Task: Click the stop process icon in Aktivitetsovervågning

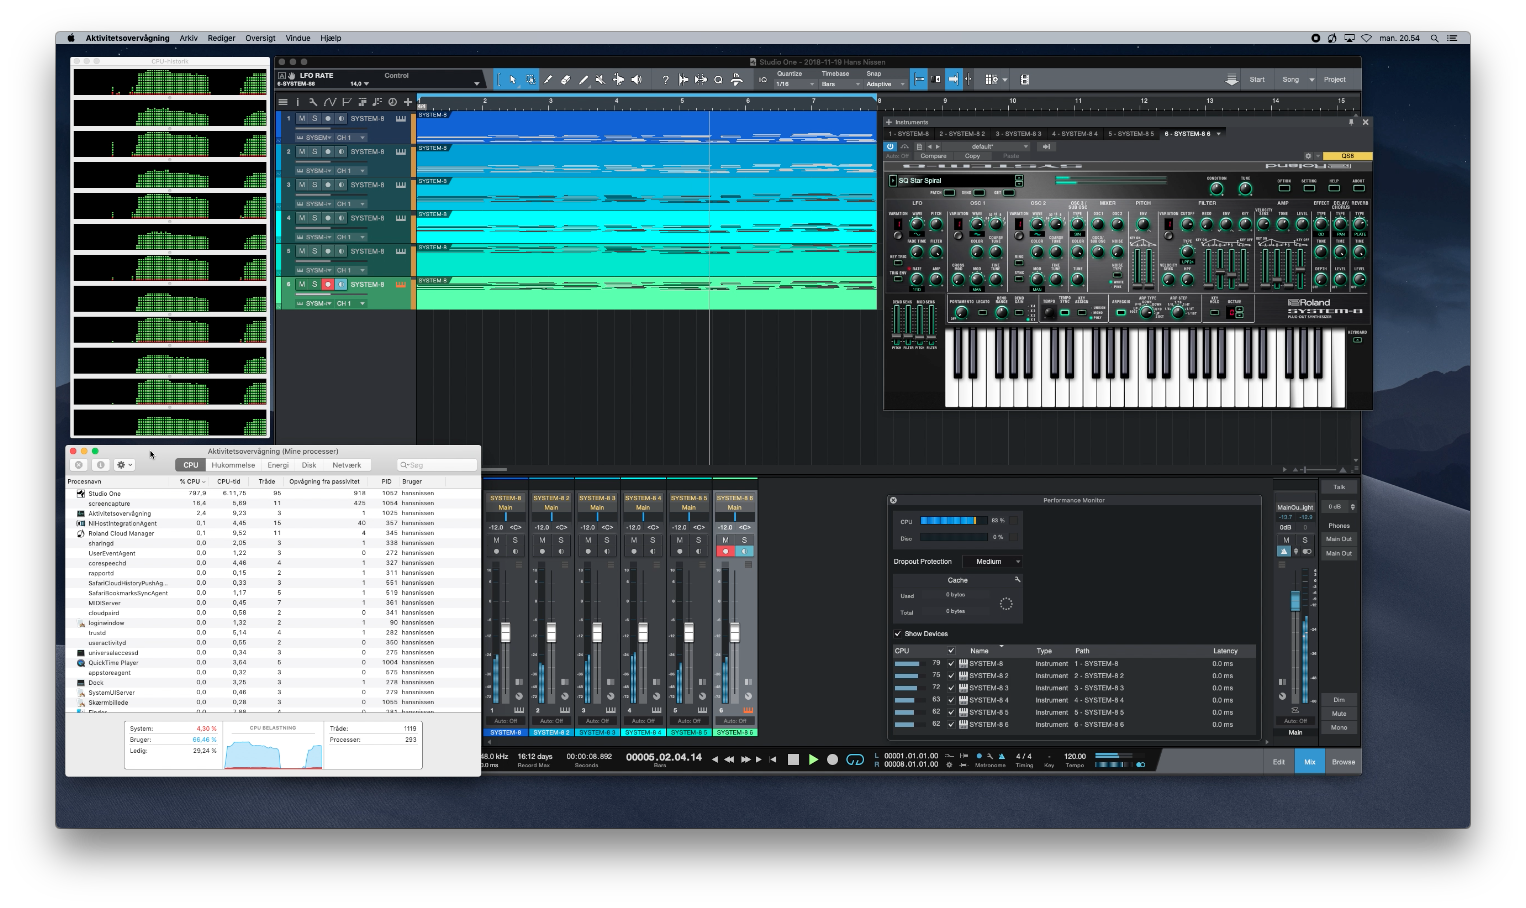Action: (x=79, y=465)
